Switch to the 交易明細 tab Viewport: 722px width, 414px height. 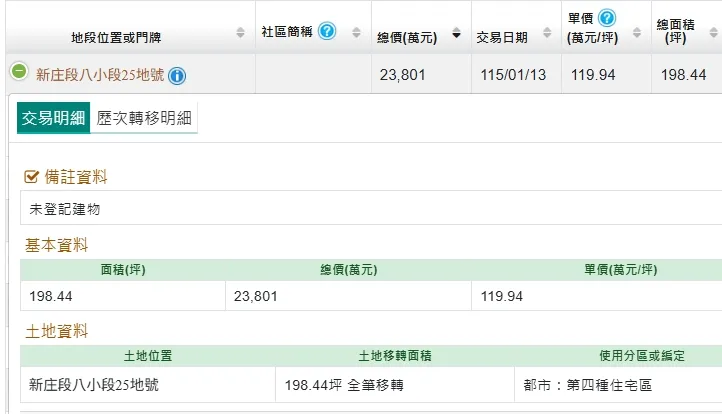click(53, 118)
